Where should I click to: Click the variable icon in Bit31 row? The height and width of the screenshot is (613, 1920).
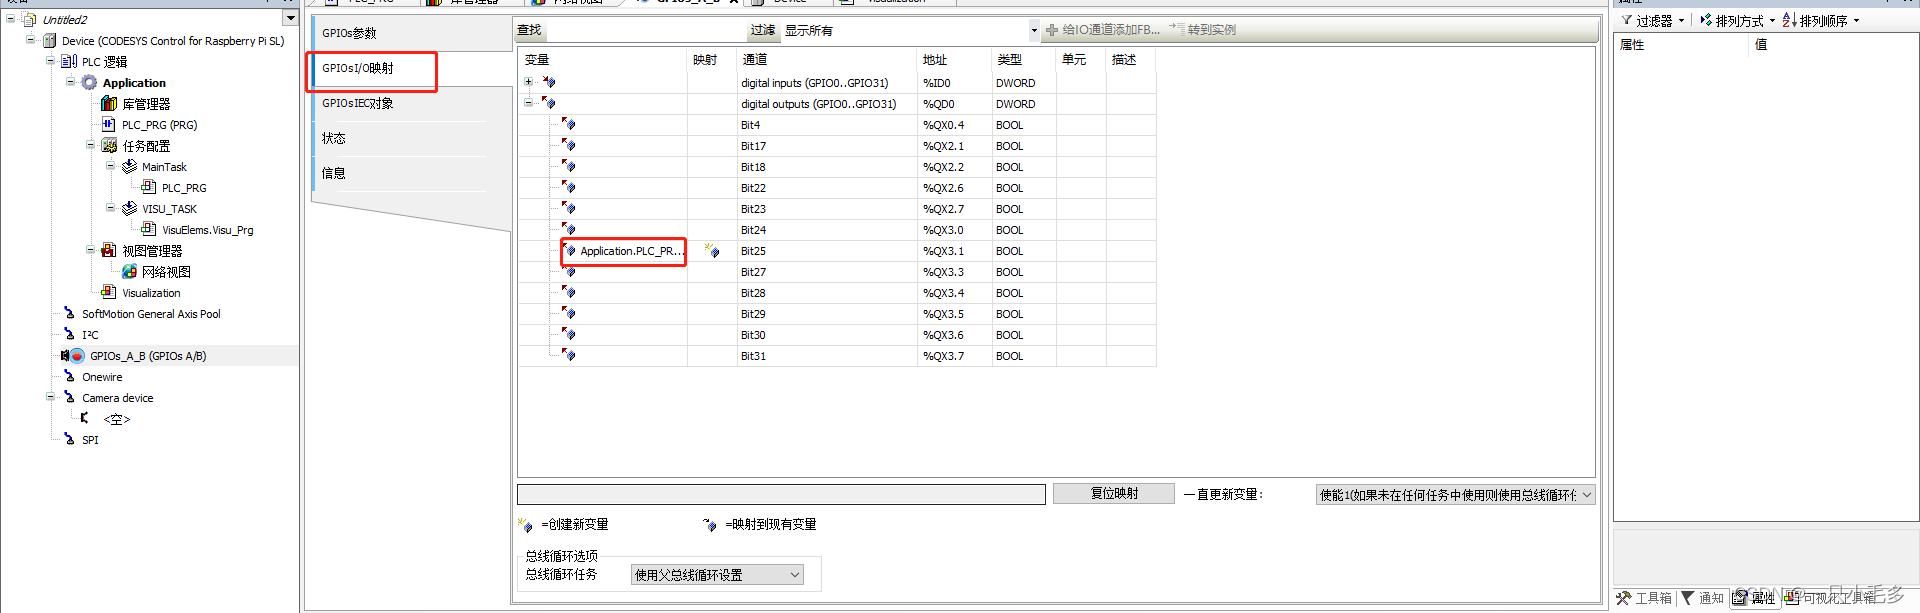pyautogui.click(x=568, y=355)
